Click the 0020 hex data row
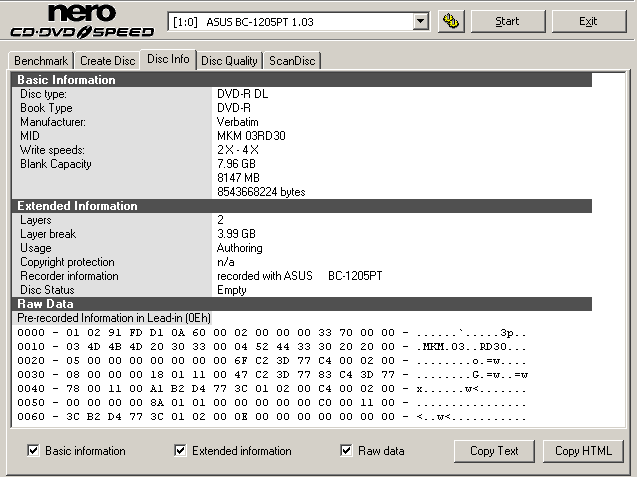Image resolution: width=637 pixels, height=477 pixels. tap(272, 361)
